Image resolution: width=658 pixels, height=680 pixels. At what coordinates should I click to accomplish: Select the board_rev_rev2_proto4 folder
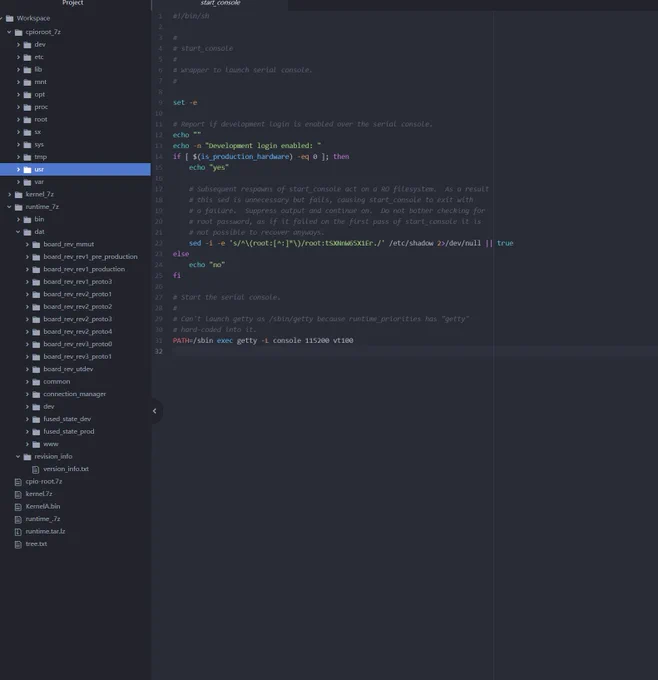pyautogui.click(x=78, y=332)
